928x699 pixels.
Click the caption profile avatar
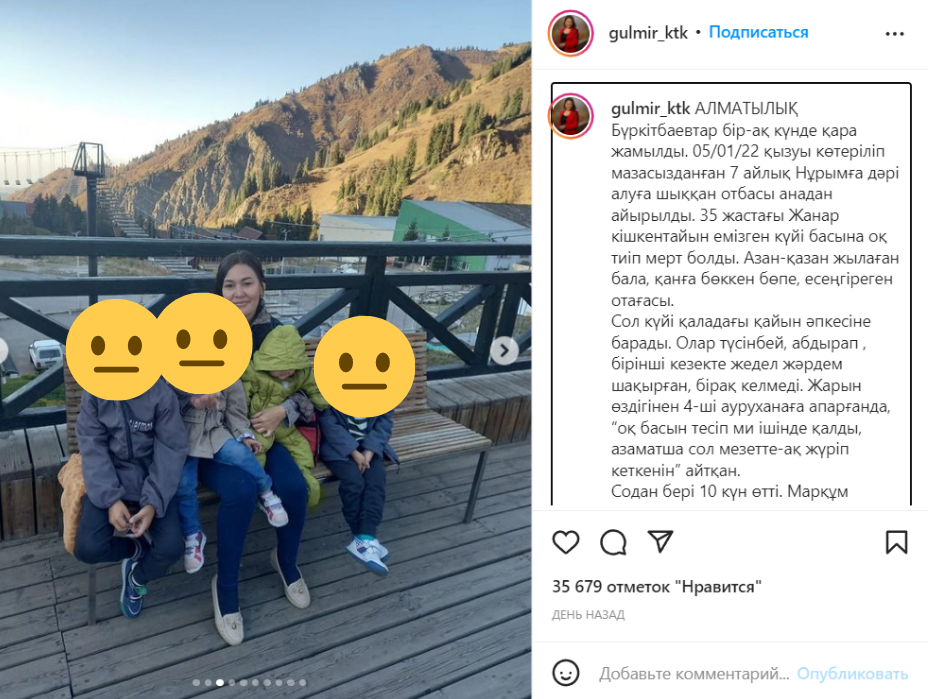571,116
